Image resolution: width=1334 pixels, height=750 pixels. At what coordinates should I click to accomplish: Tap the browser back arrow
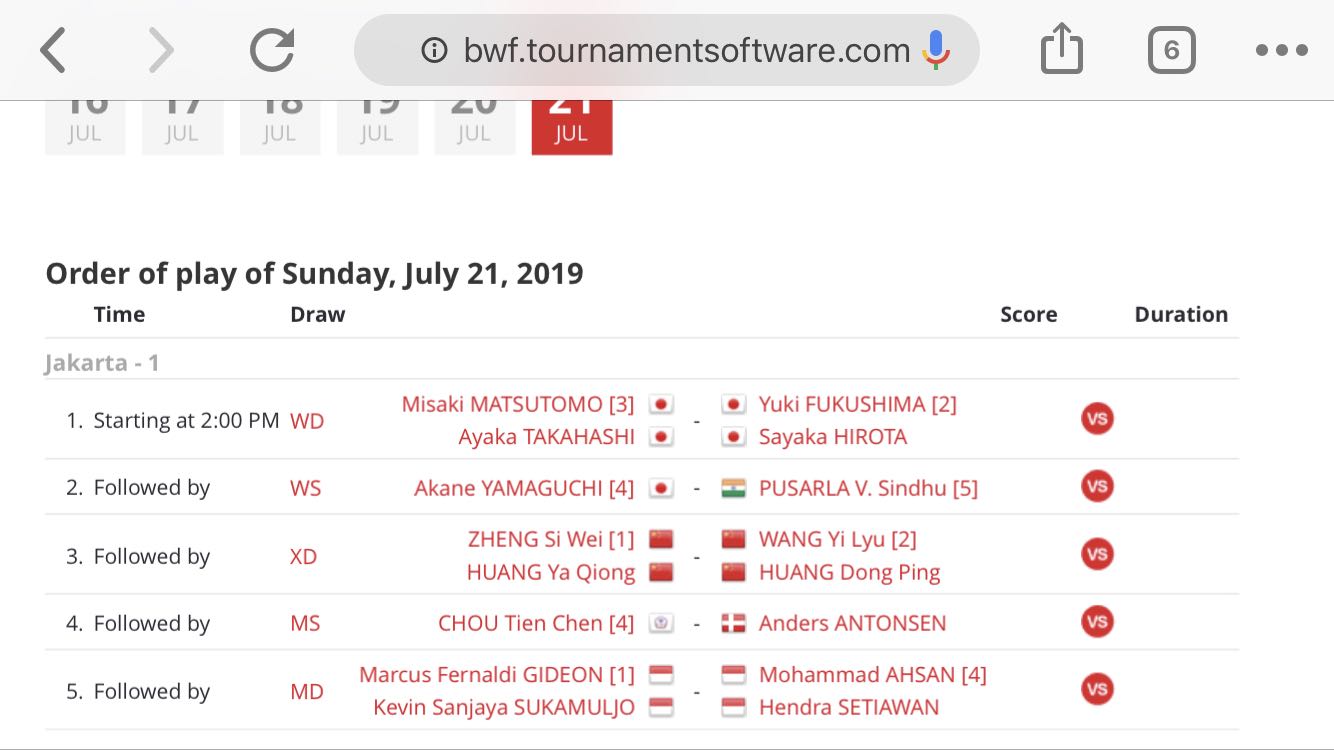click(53, 50)
